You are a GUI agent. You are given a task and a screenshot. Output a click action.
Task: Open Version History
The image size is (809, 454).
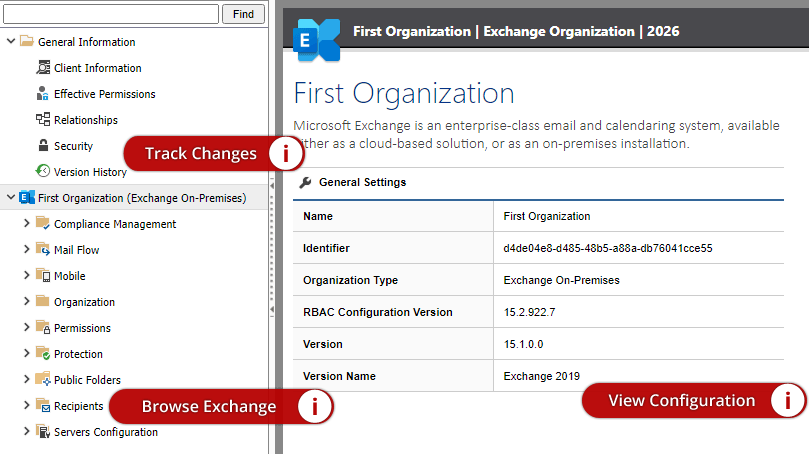click(x=90, y=172)
